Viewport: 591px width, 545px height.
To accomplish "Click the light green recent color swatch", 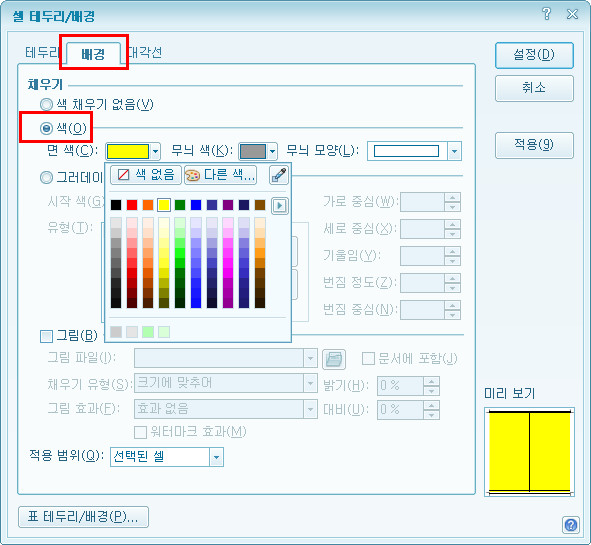I will (148, 332).
